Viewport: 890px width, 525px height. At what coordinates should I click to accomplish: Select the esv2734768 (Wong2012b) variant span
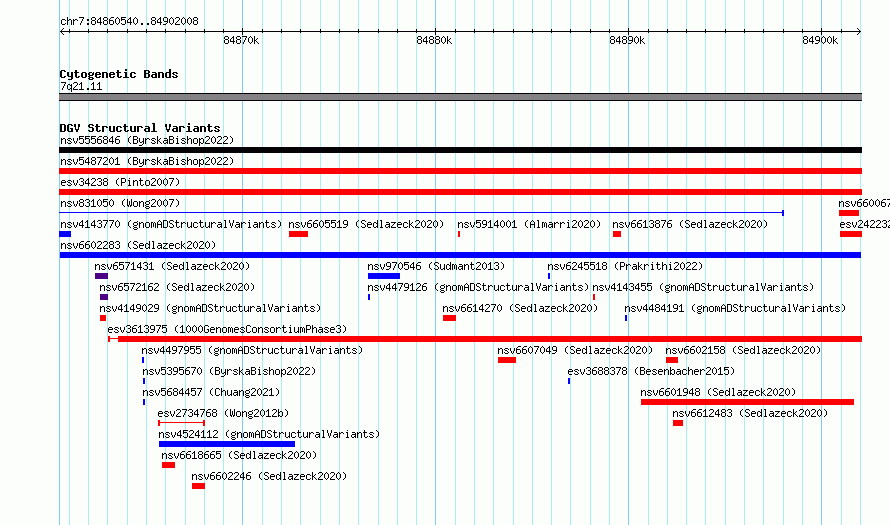(182, 423)
